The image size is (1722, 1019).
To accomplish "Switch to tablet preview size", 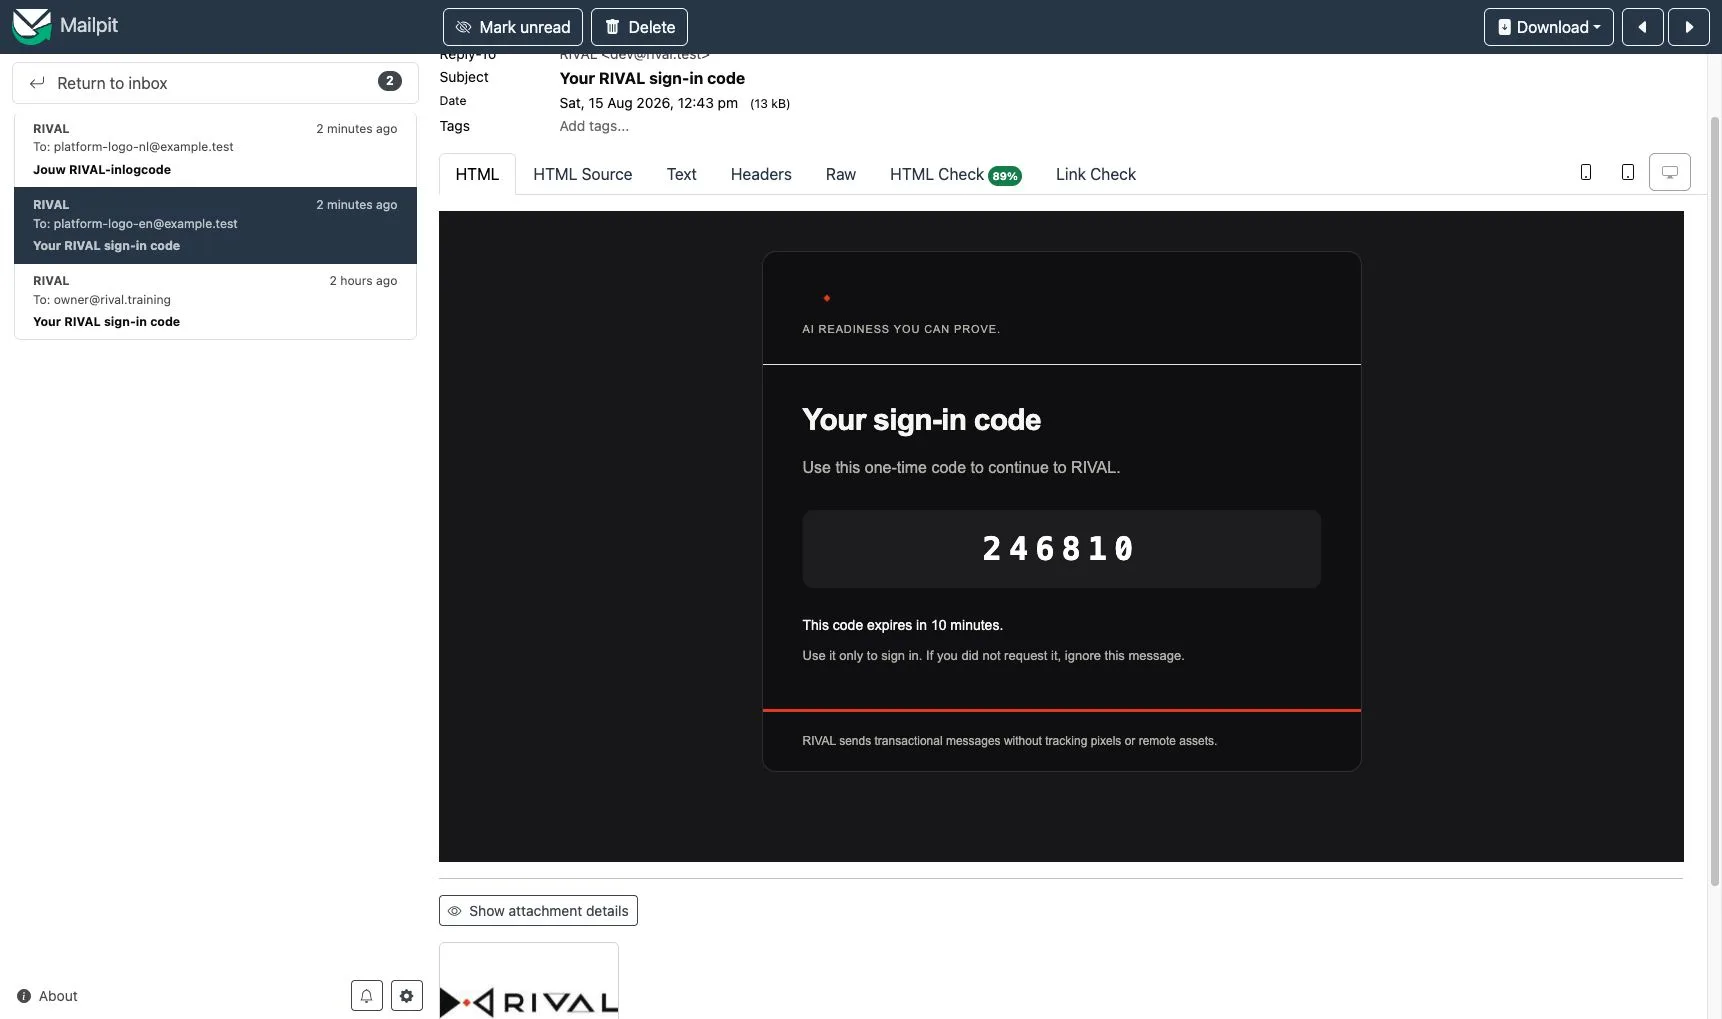I will tap(1628, 172).
